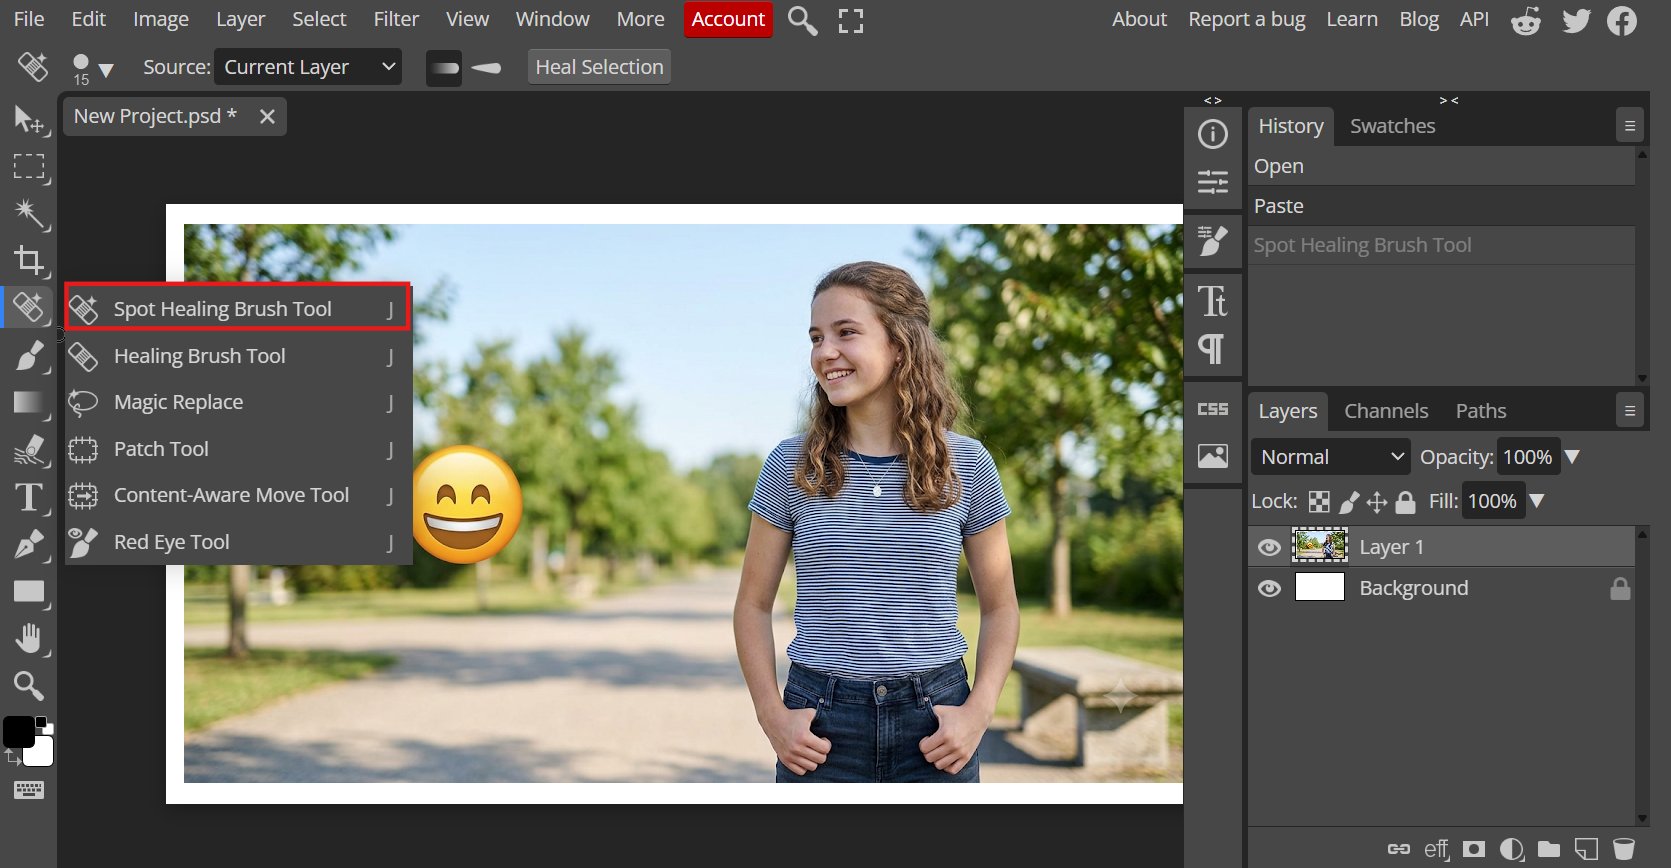Open layer effects eff icon
Image resolution: width=1671 pixels, height=868 pixels.
(x=1437, y=849)
